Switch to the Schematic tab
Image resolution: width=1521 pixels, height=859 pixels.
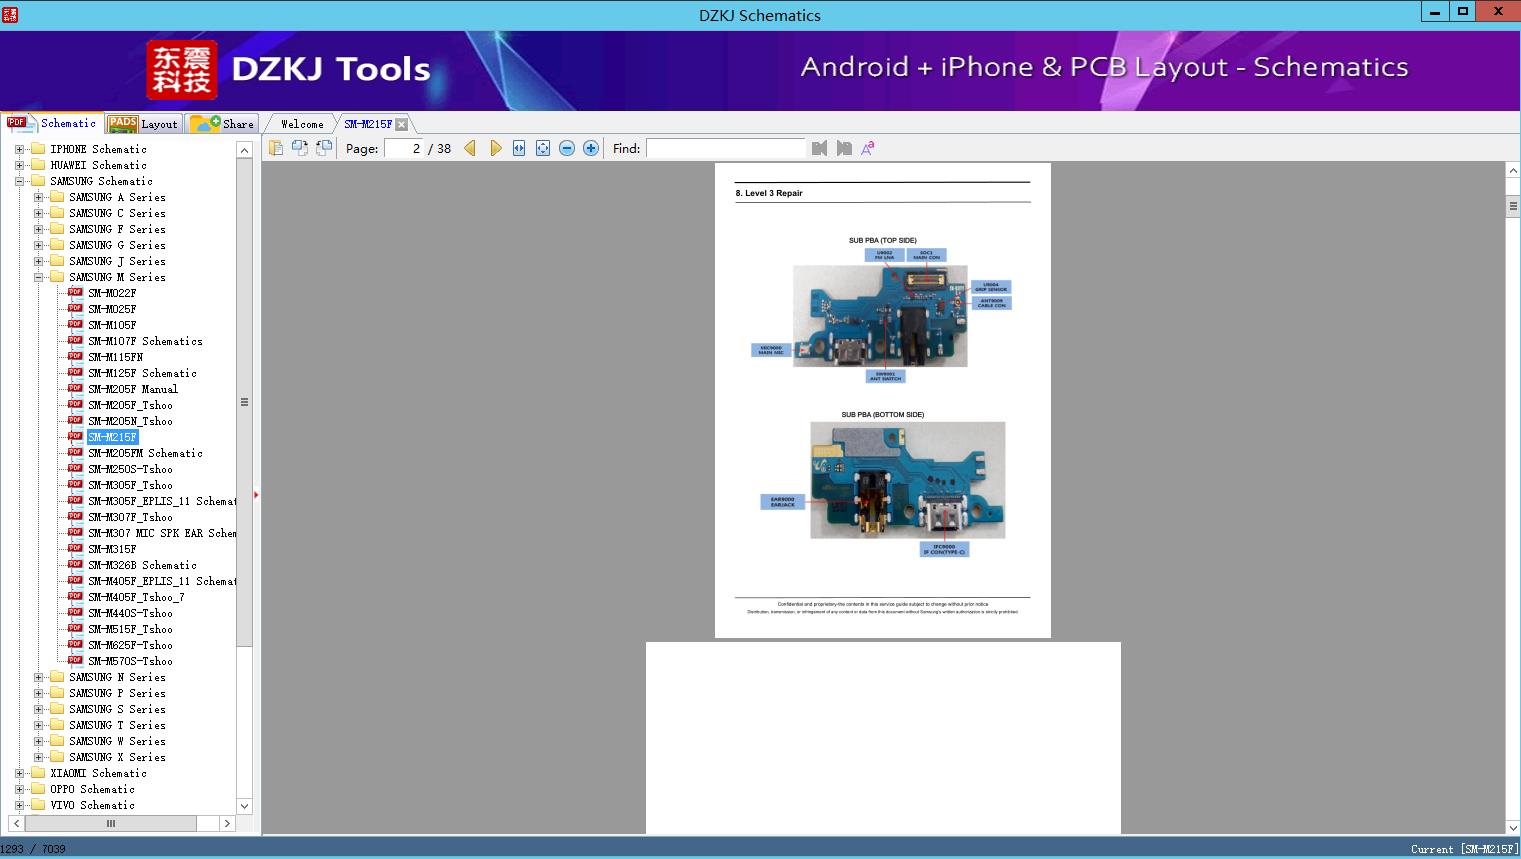coord(52,123)
